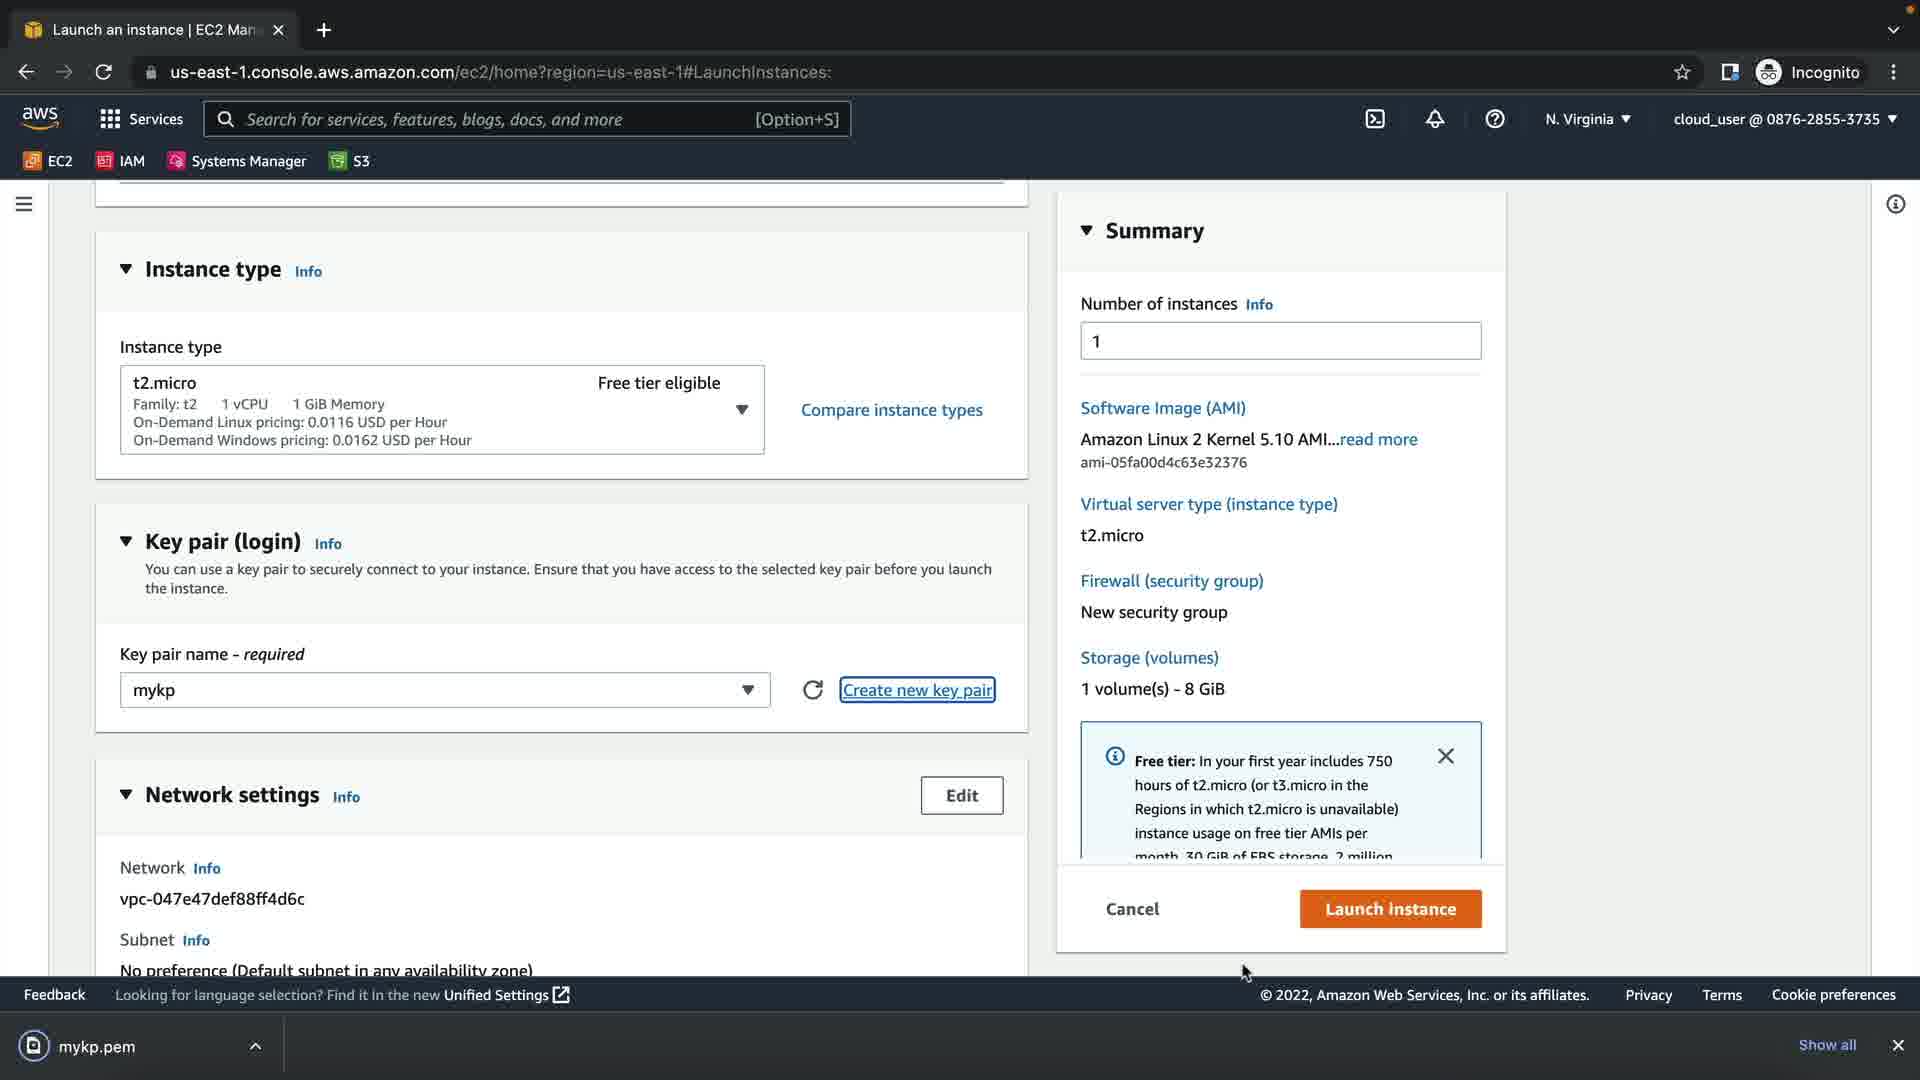
Task: Open the left navigation hamburger menu
Action: (x=24, y=204)
